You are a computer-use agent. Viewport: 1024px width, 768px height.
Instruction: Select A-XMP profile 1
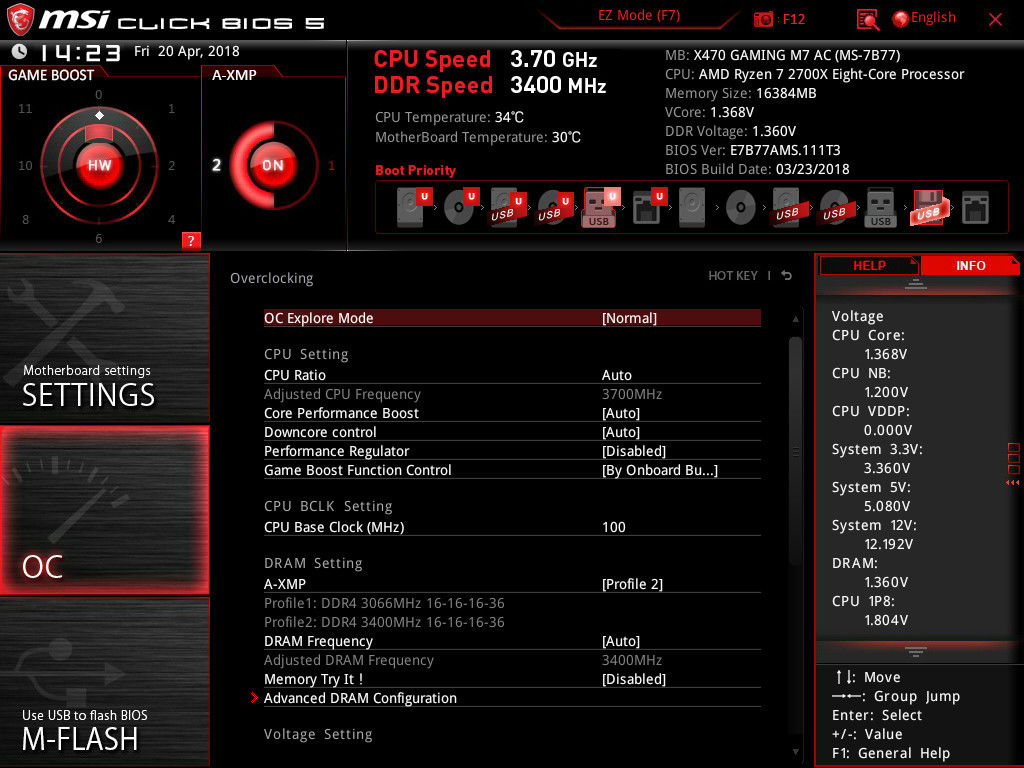pos(331,166)
